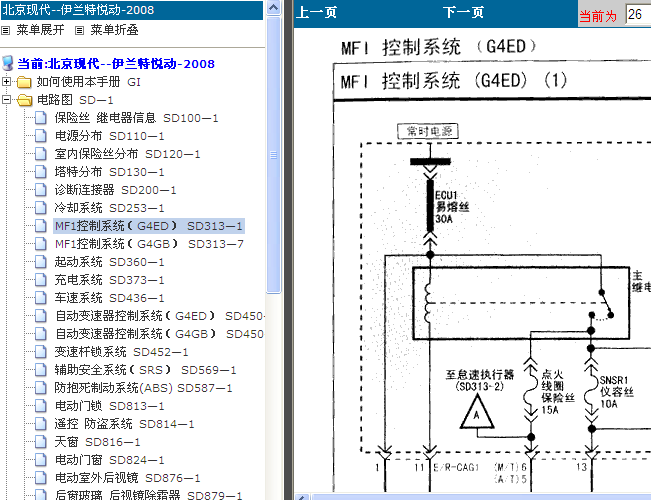Open 电动室外后视镜 SD876-1

click(x=127, y=478)
